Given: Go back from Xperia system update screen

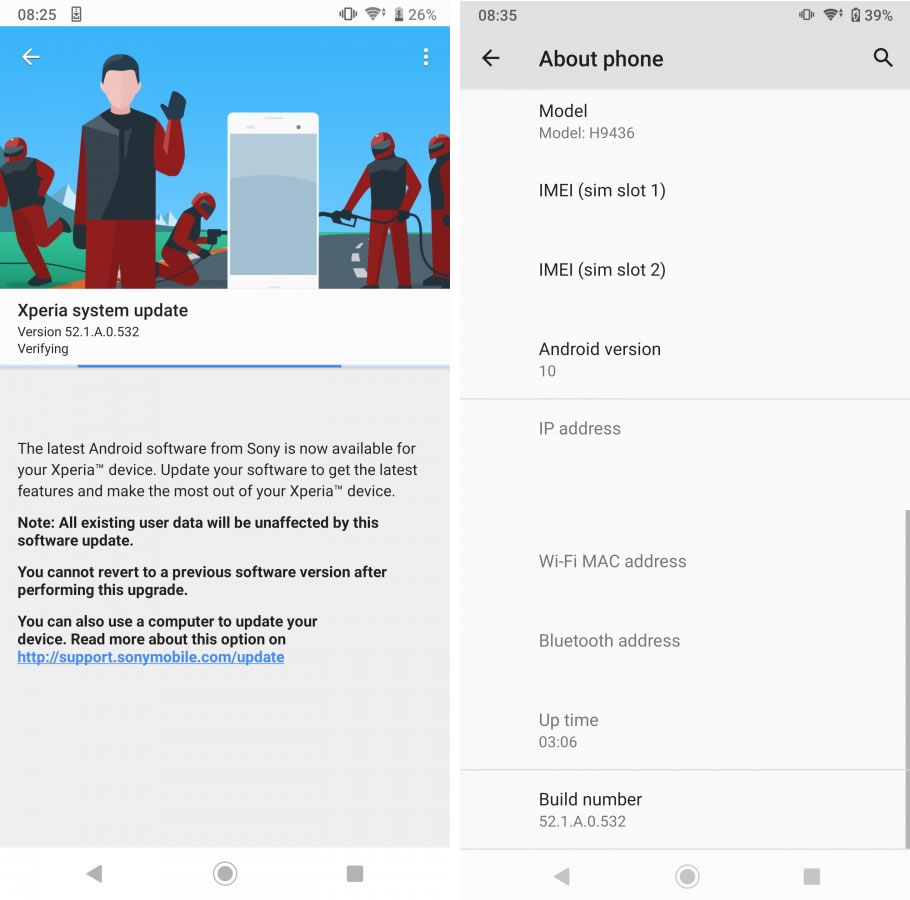Looking at the screenshot, I should click(x=31, y=57).
